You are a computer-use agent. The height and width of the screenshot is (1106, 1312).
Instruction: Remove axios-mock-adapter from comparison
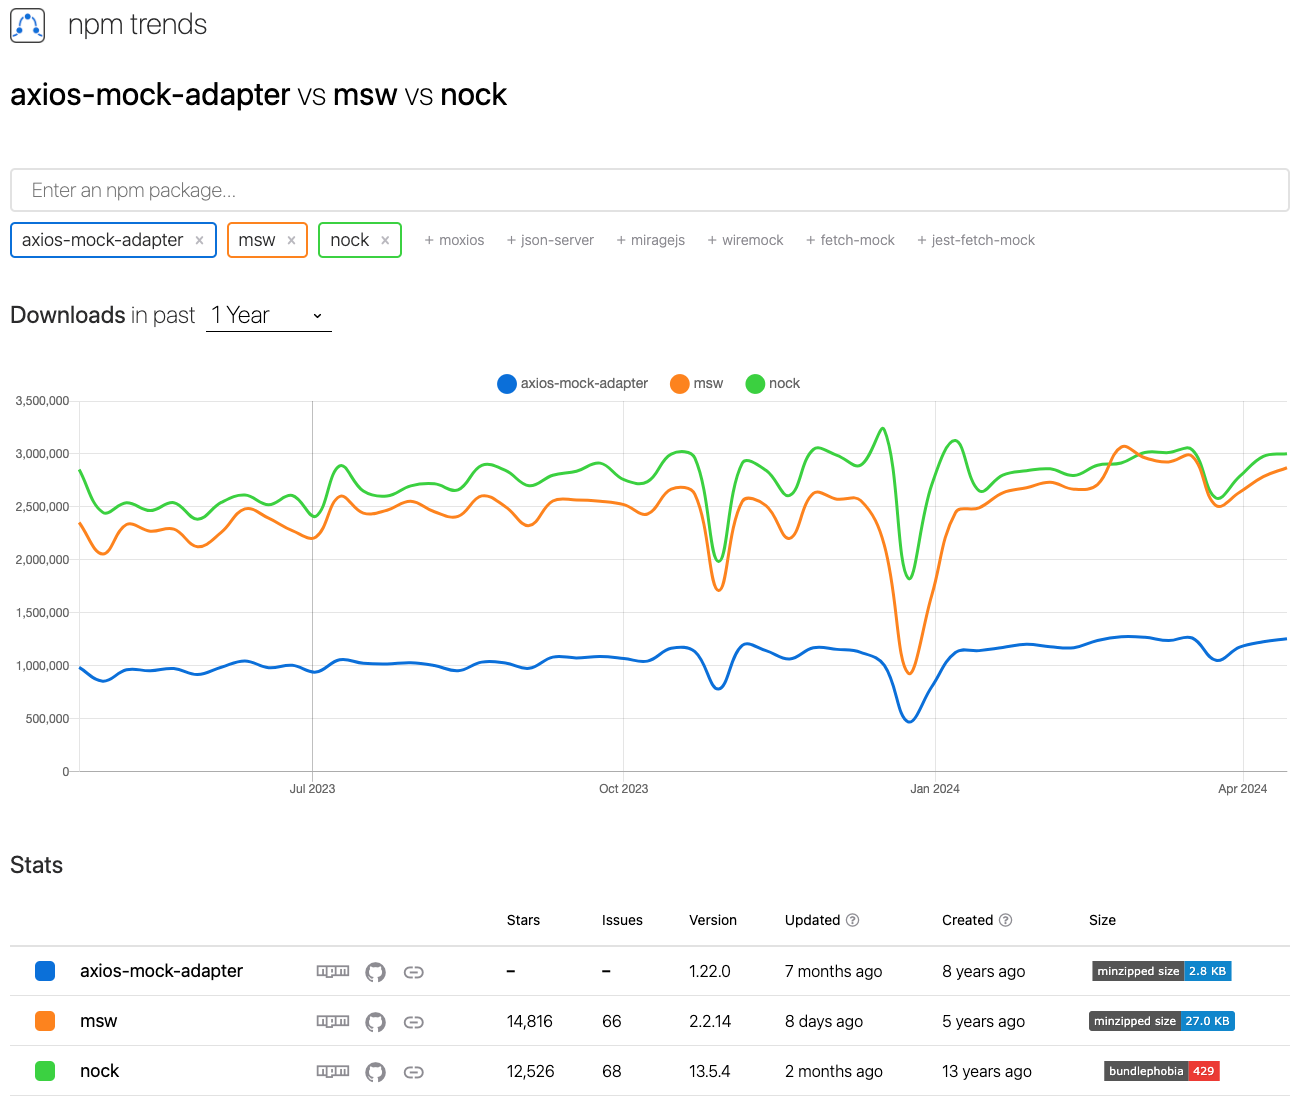199,240
